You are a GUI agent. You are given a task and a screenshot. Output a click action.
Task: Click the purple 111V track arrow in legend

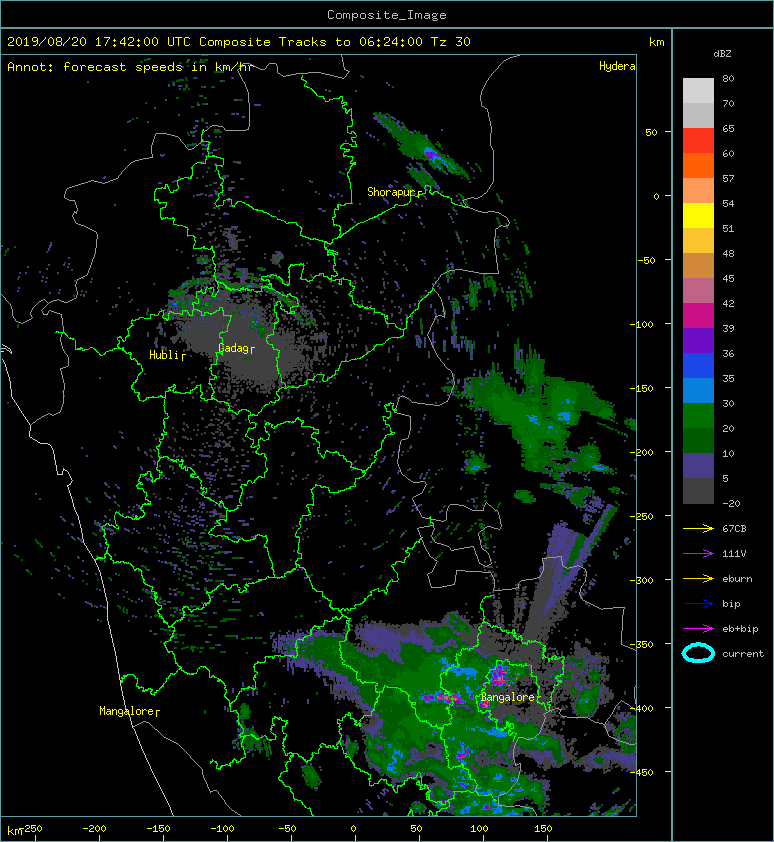(x=698, y=554)
